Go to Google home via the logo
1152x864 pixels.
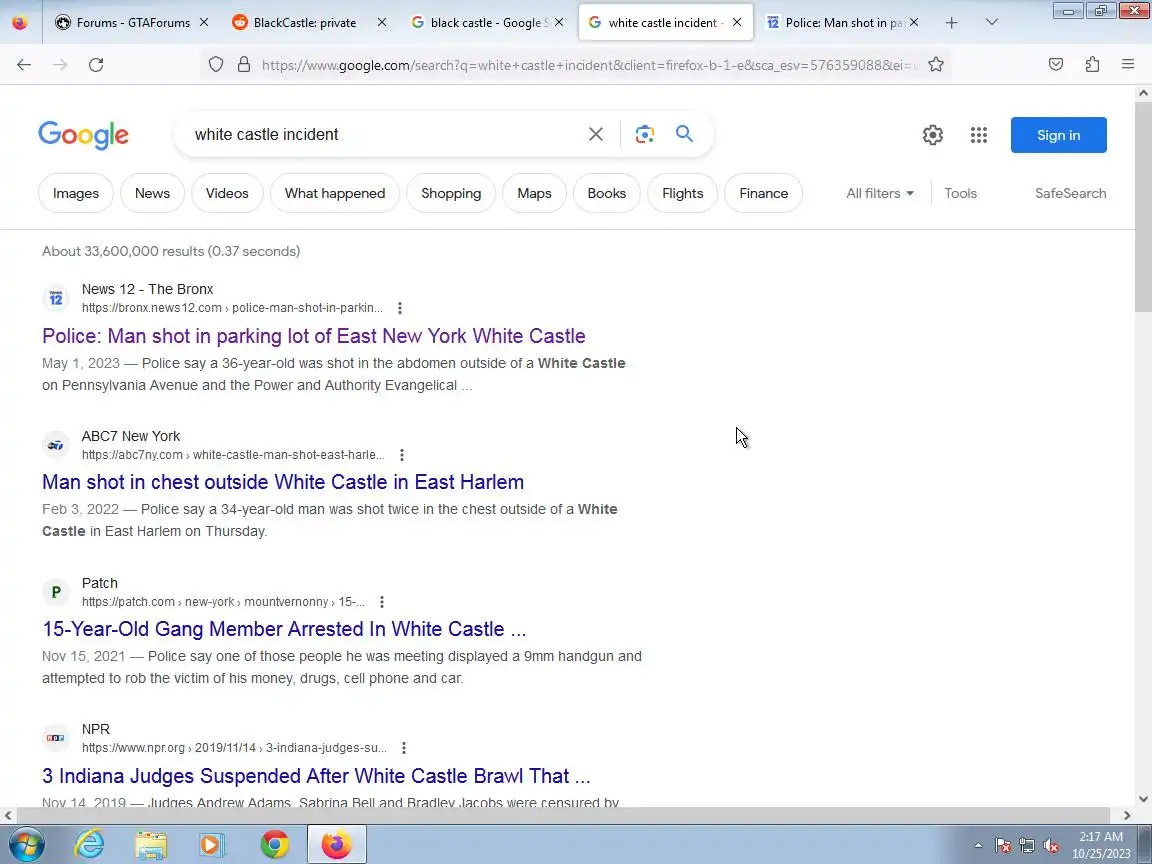pos(84,135)
